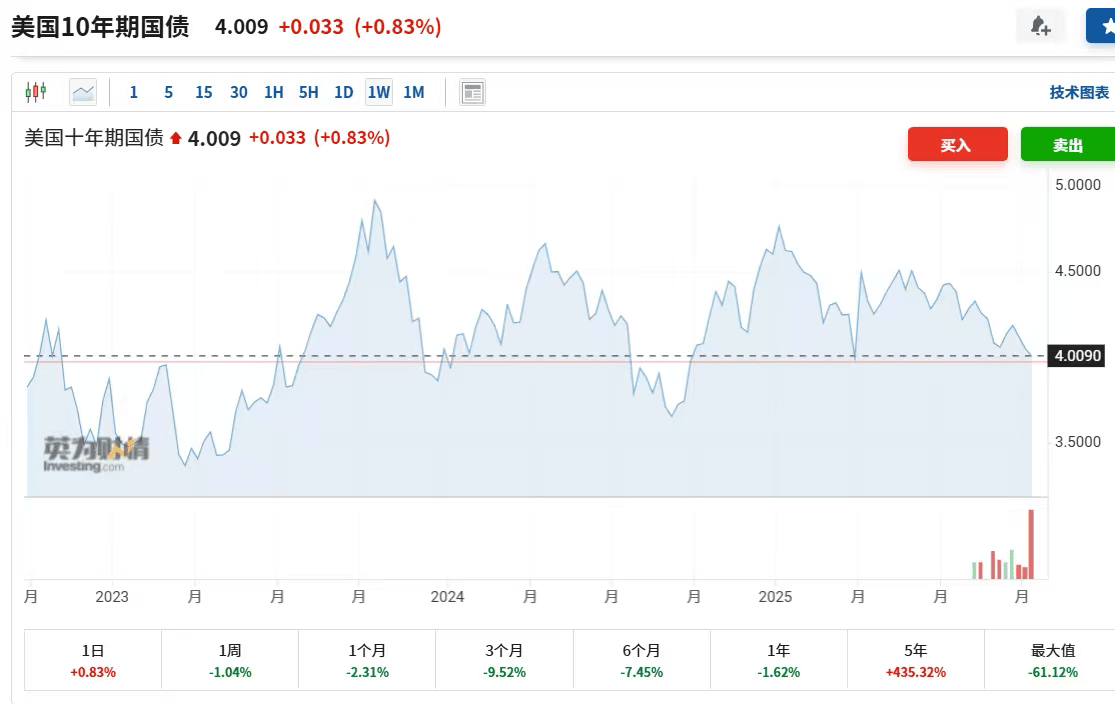Image resolution: width=1115 pixels, height=704 pixels.
Task: Choose the 5H timeframe
Action: pos(308,92)
